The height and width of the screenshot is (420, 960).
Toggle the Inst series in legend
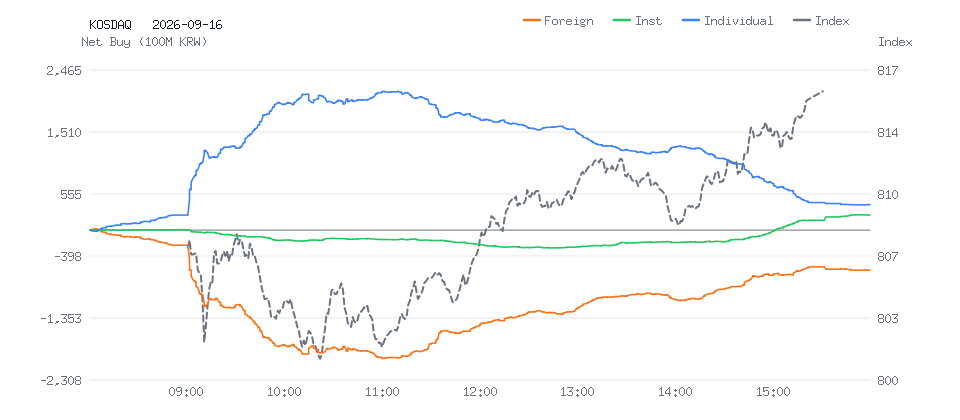[637, 21]
